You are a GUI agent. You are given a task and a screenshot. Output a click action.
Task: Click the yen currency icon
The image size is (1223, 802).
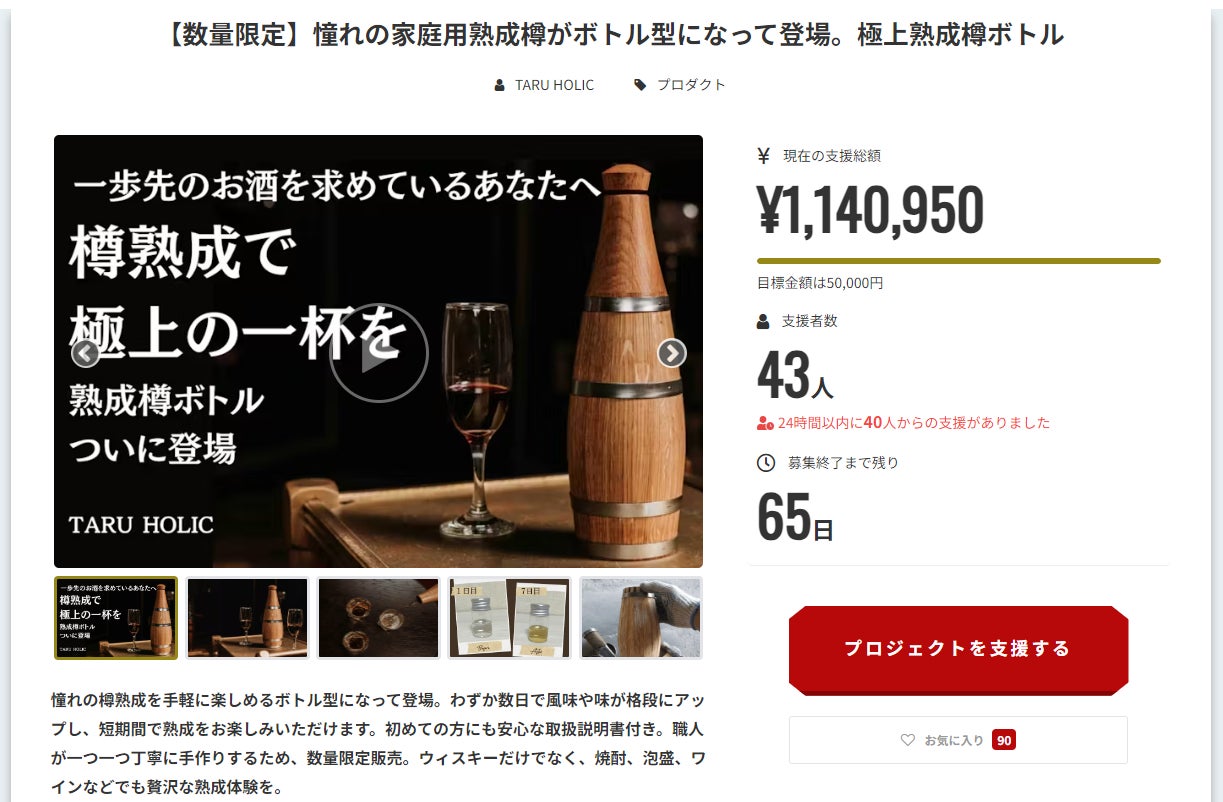[764, 155]
